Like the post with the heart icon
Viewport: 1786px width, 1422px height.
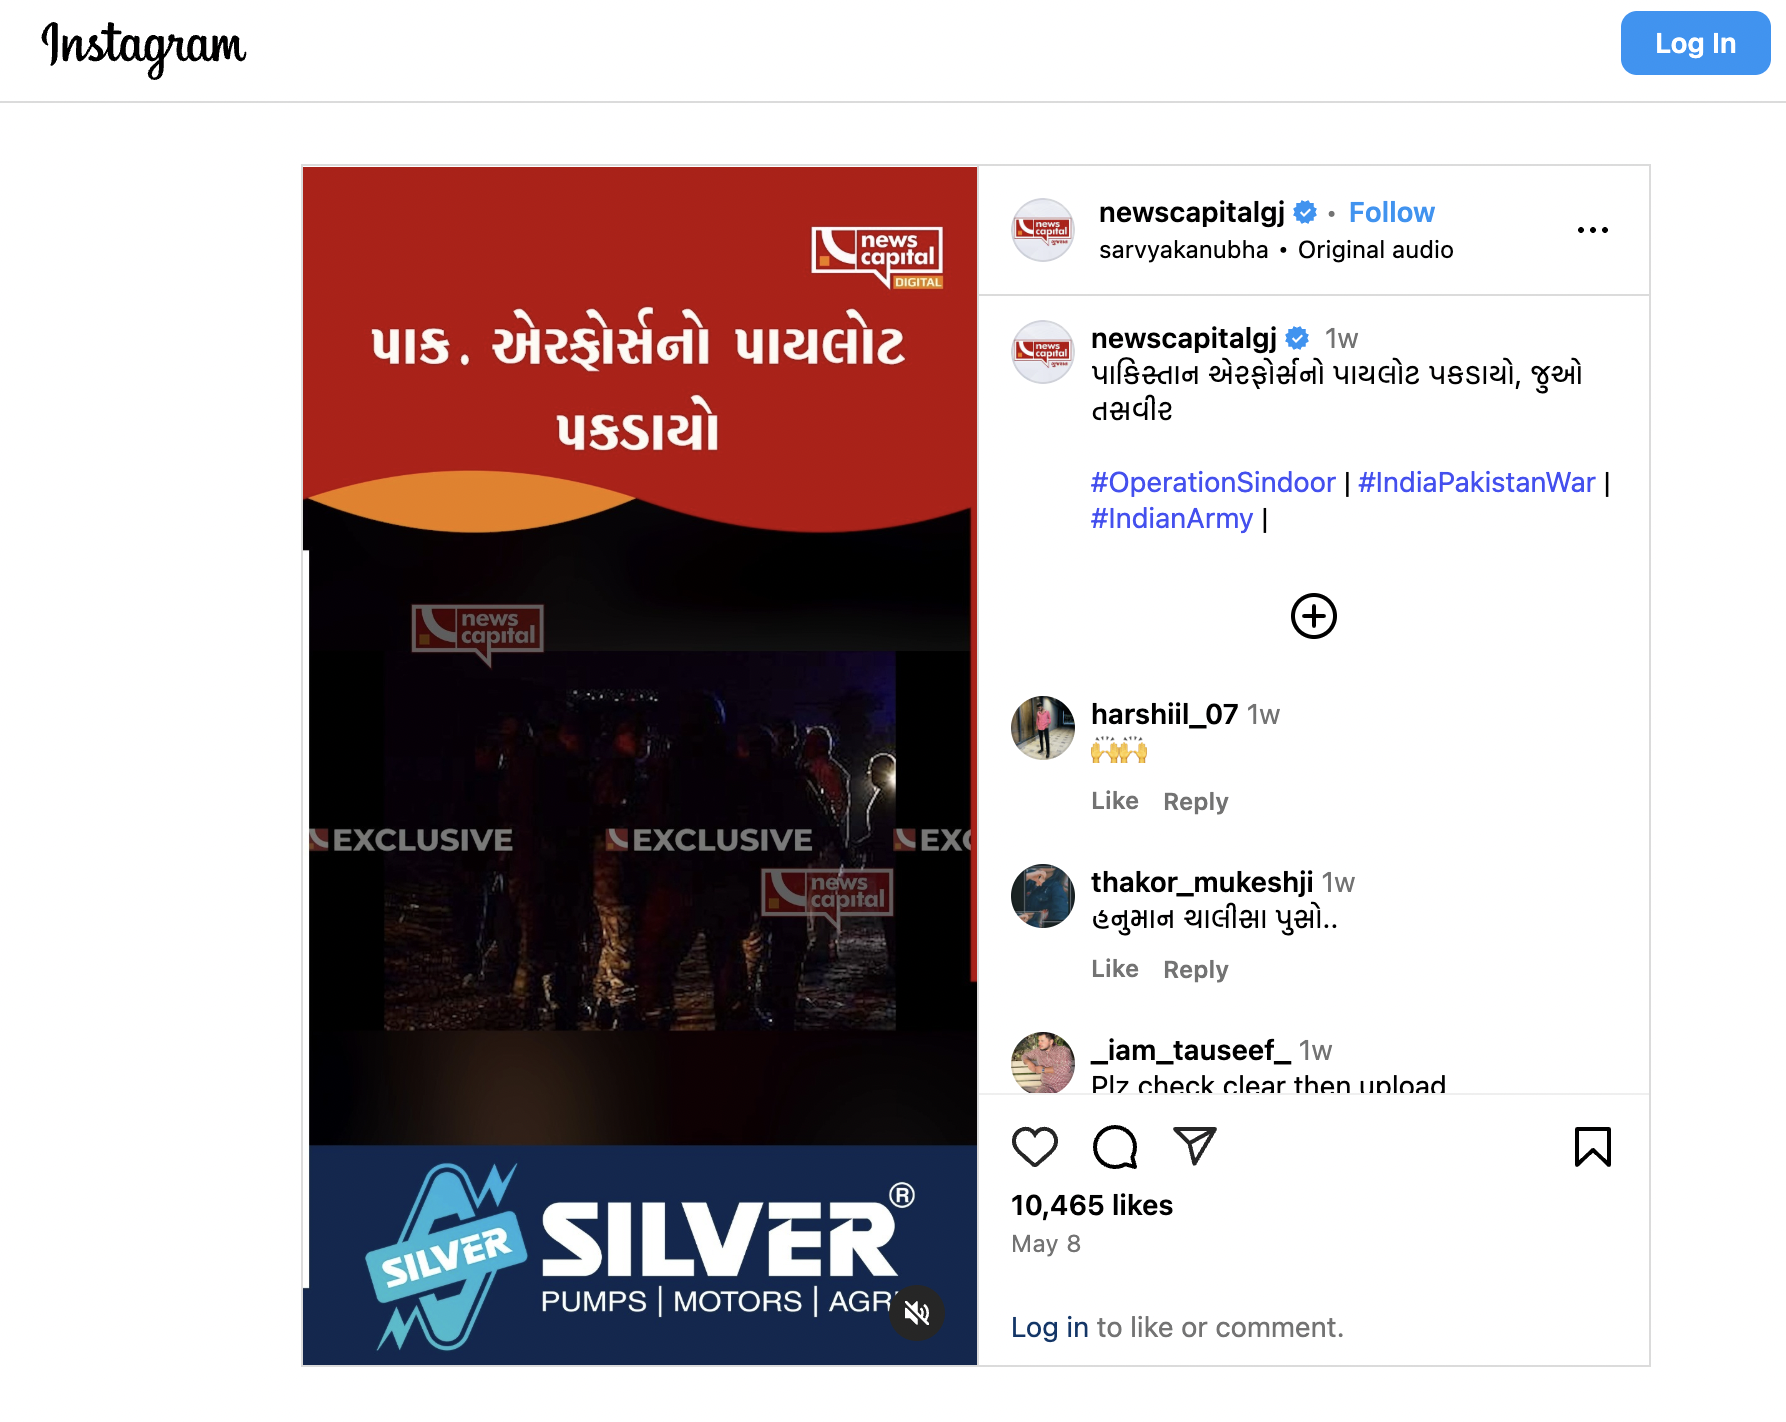[x=1035, y=1147]
